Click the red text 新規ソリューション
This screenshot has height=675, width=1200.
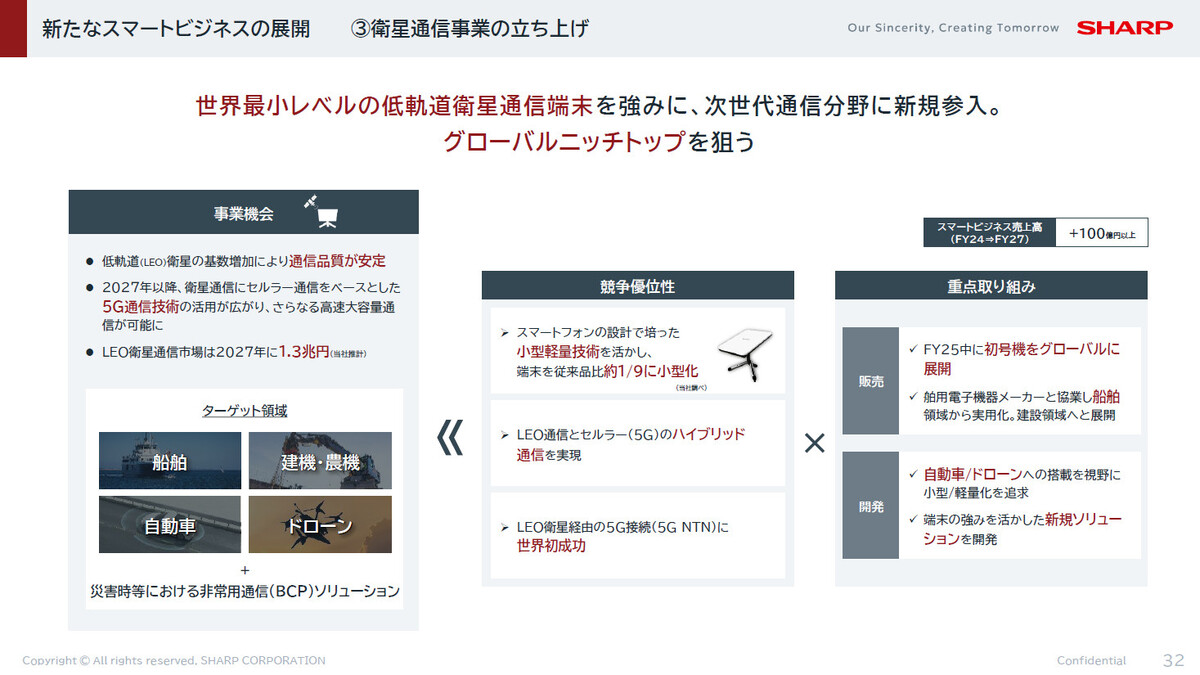pyautogui.click(x=1023, y=529)
